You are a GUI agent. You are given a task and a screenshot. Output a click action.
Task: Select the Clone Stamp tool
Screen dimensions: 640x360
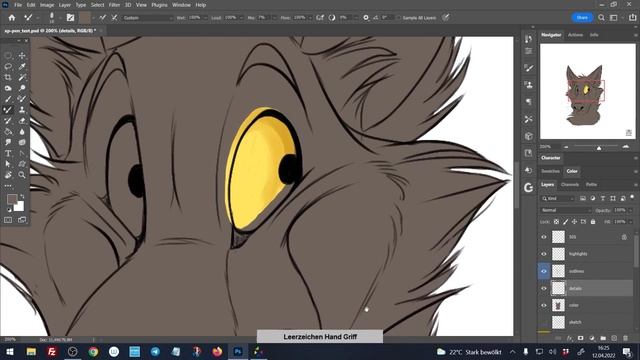[22, 110]
